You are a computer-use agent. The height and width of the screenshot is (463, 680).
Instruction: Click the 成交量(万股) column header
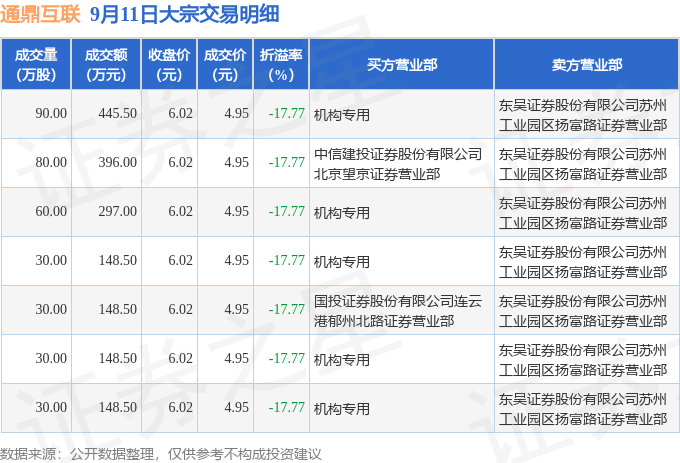pyautogui.click(x=36, y=65)
